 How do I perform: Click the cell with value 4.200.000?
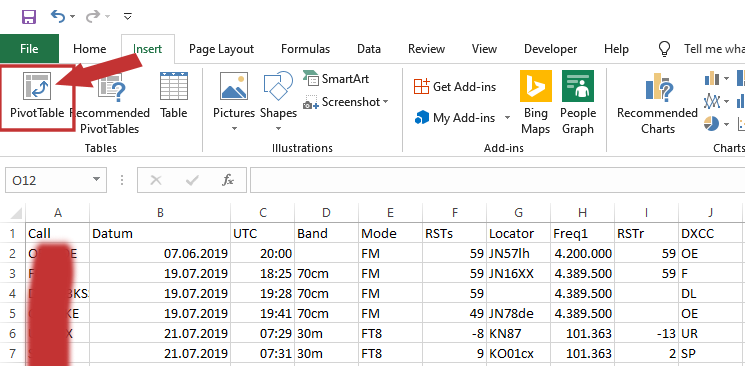[x=583, y=253]
